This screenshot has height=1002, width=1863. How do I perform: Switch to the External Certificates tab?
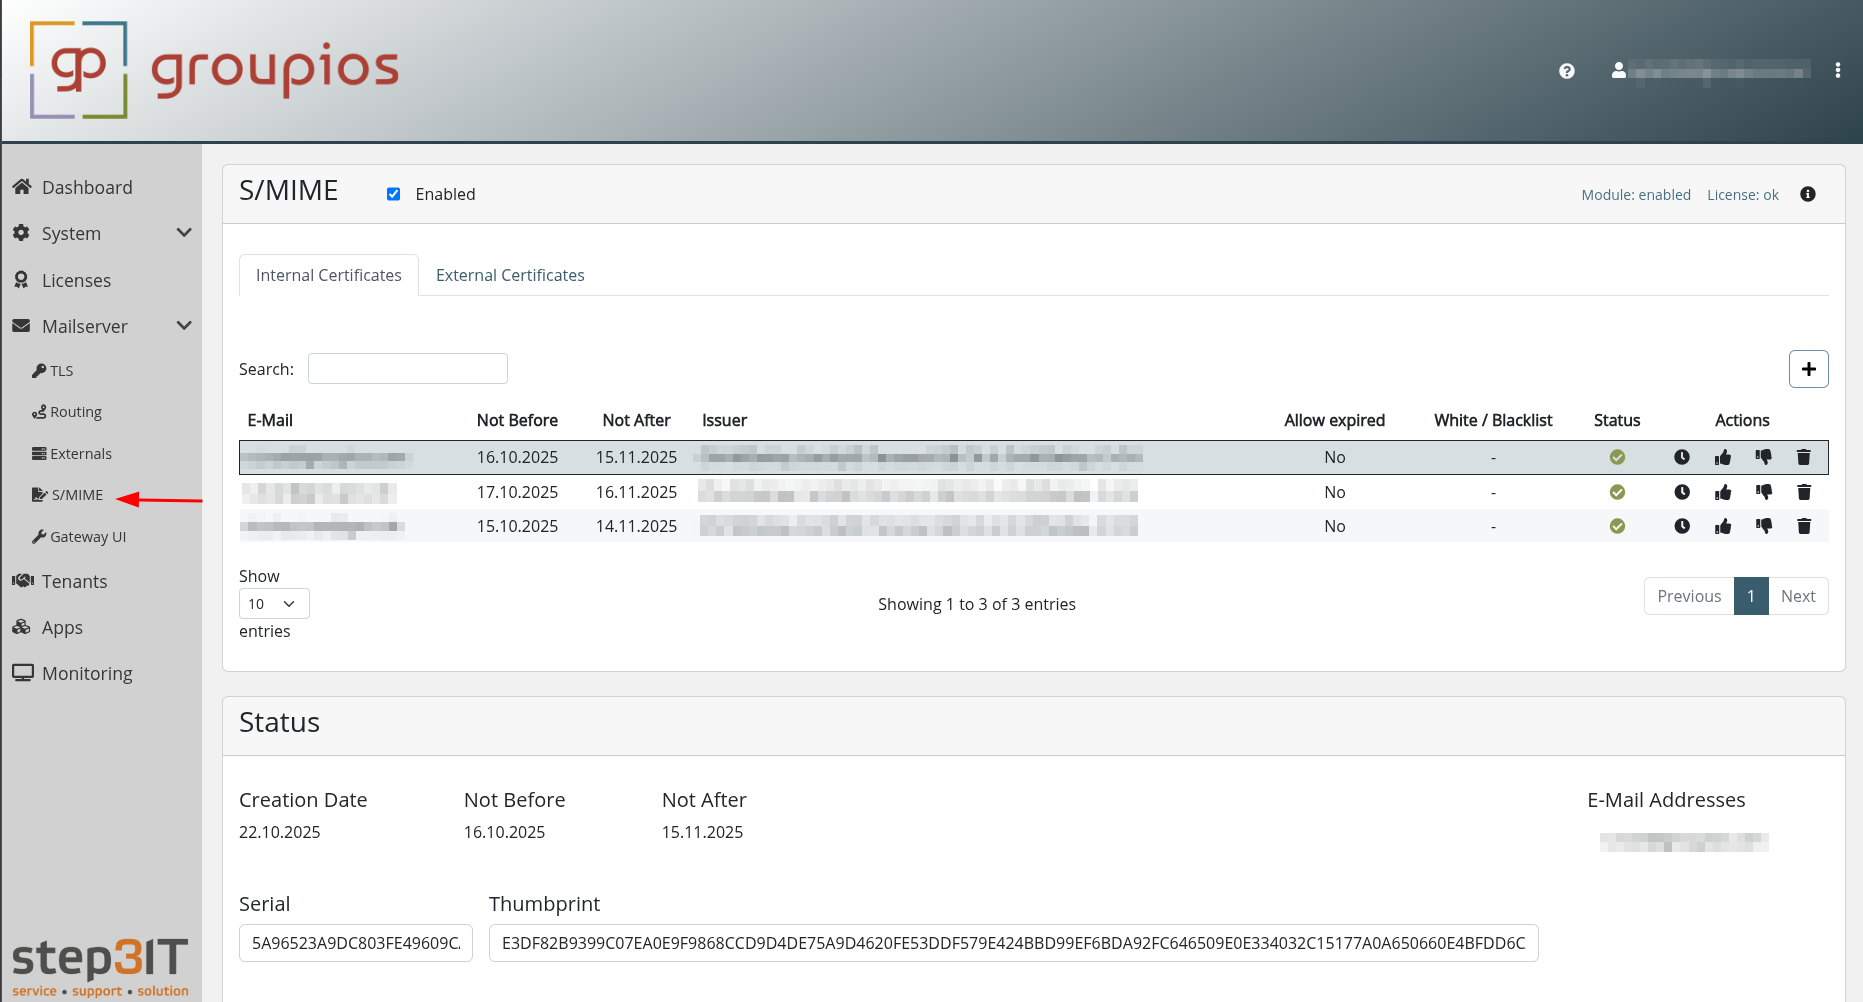[510, 275]
